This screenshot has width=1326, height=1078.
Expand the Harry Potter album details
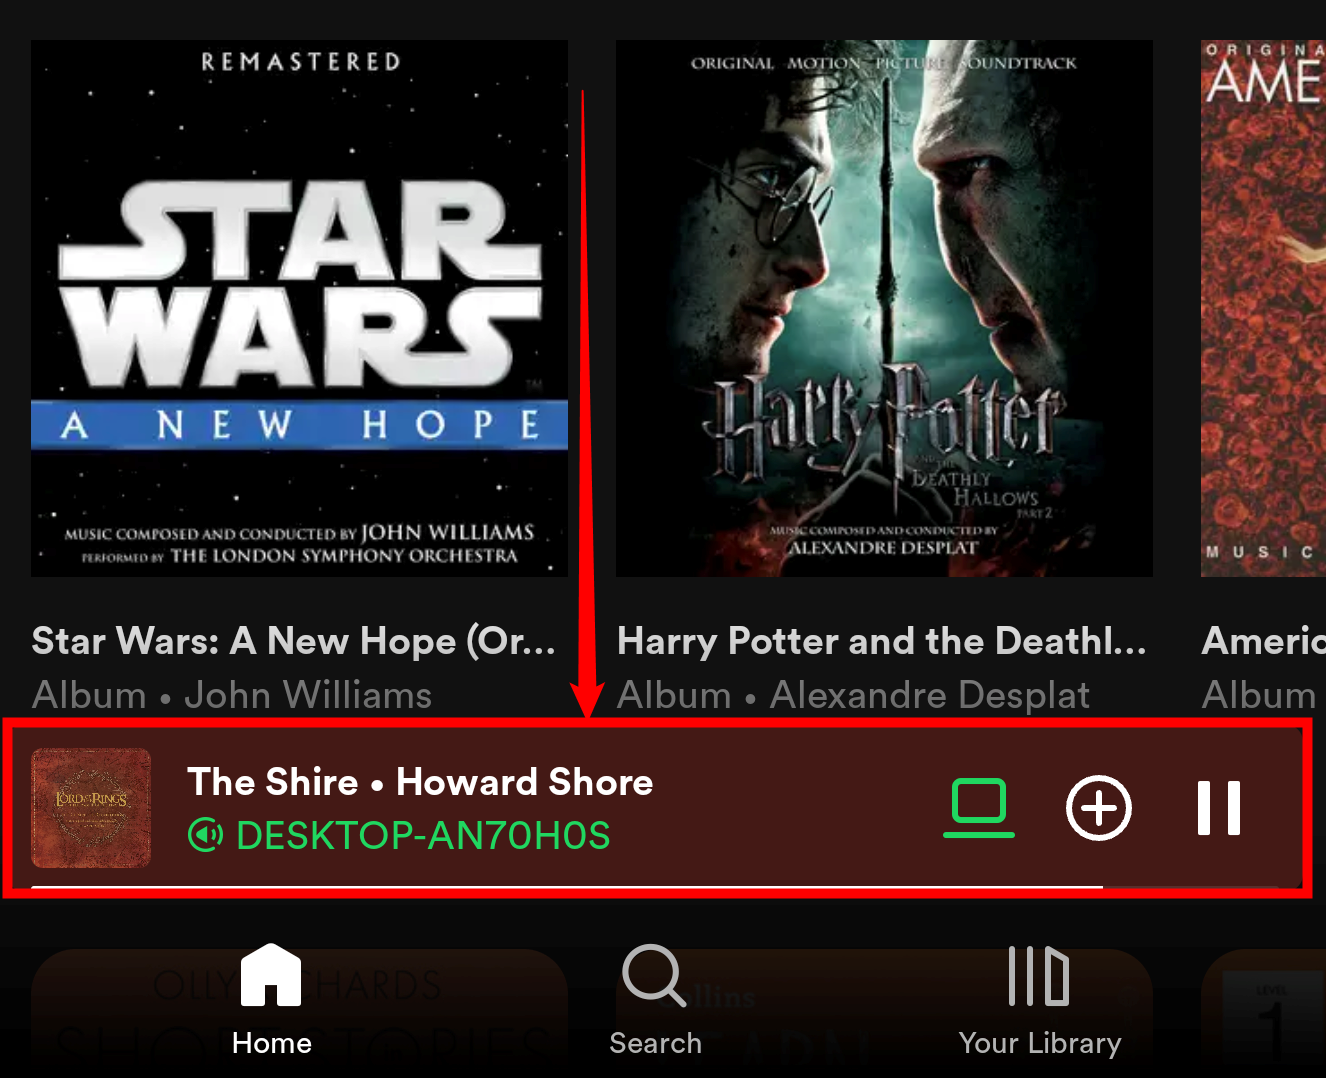pos(884,305)
